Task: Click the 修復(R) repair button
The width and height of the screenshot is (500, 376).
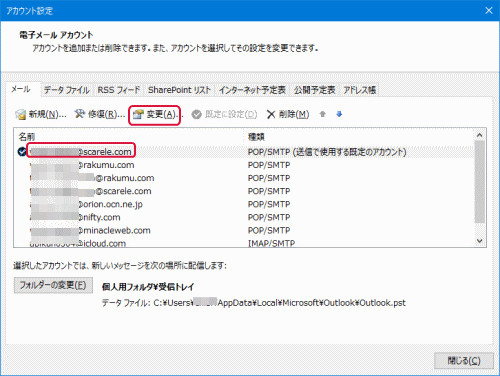Action: pyautogui.click(x=100, y=114)
